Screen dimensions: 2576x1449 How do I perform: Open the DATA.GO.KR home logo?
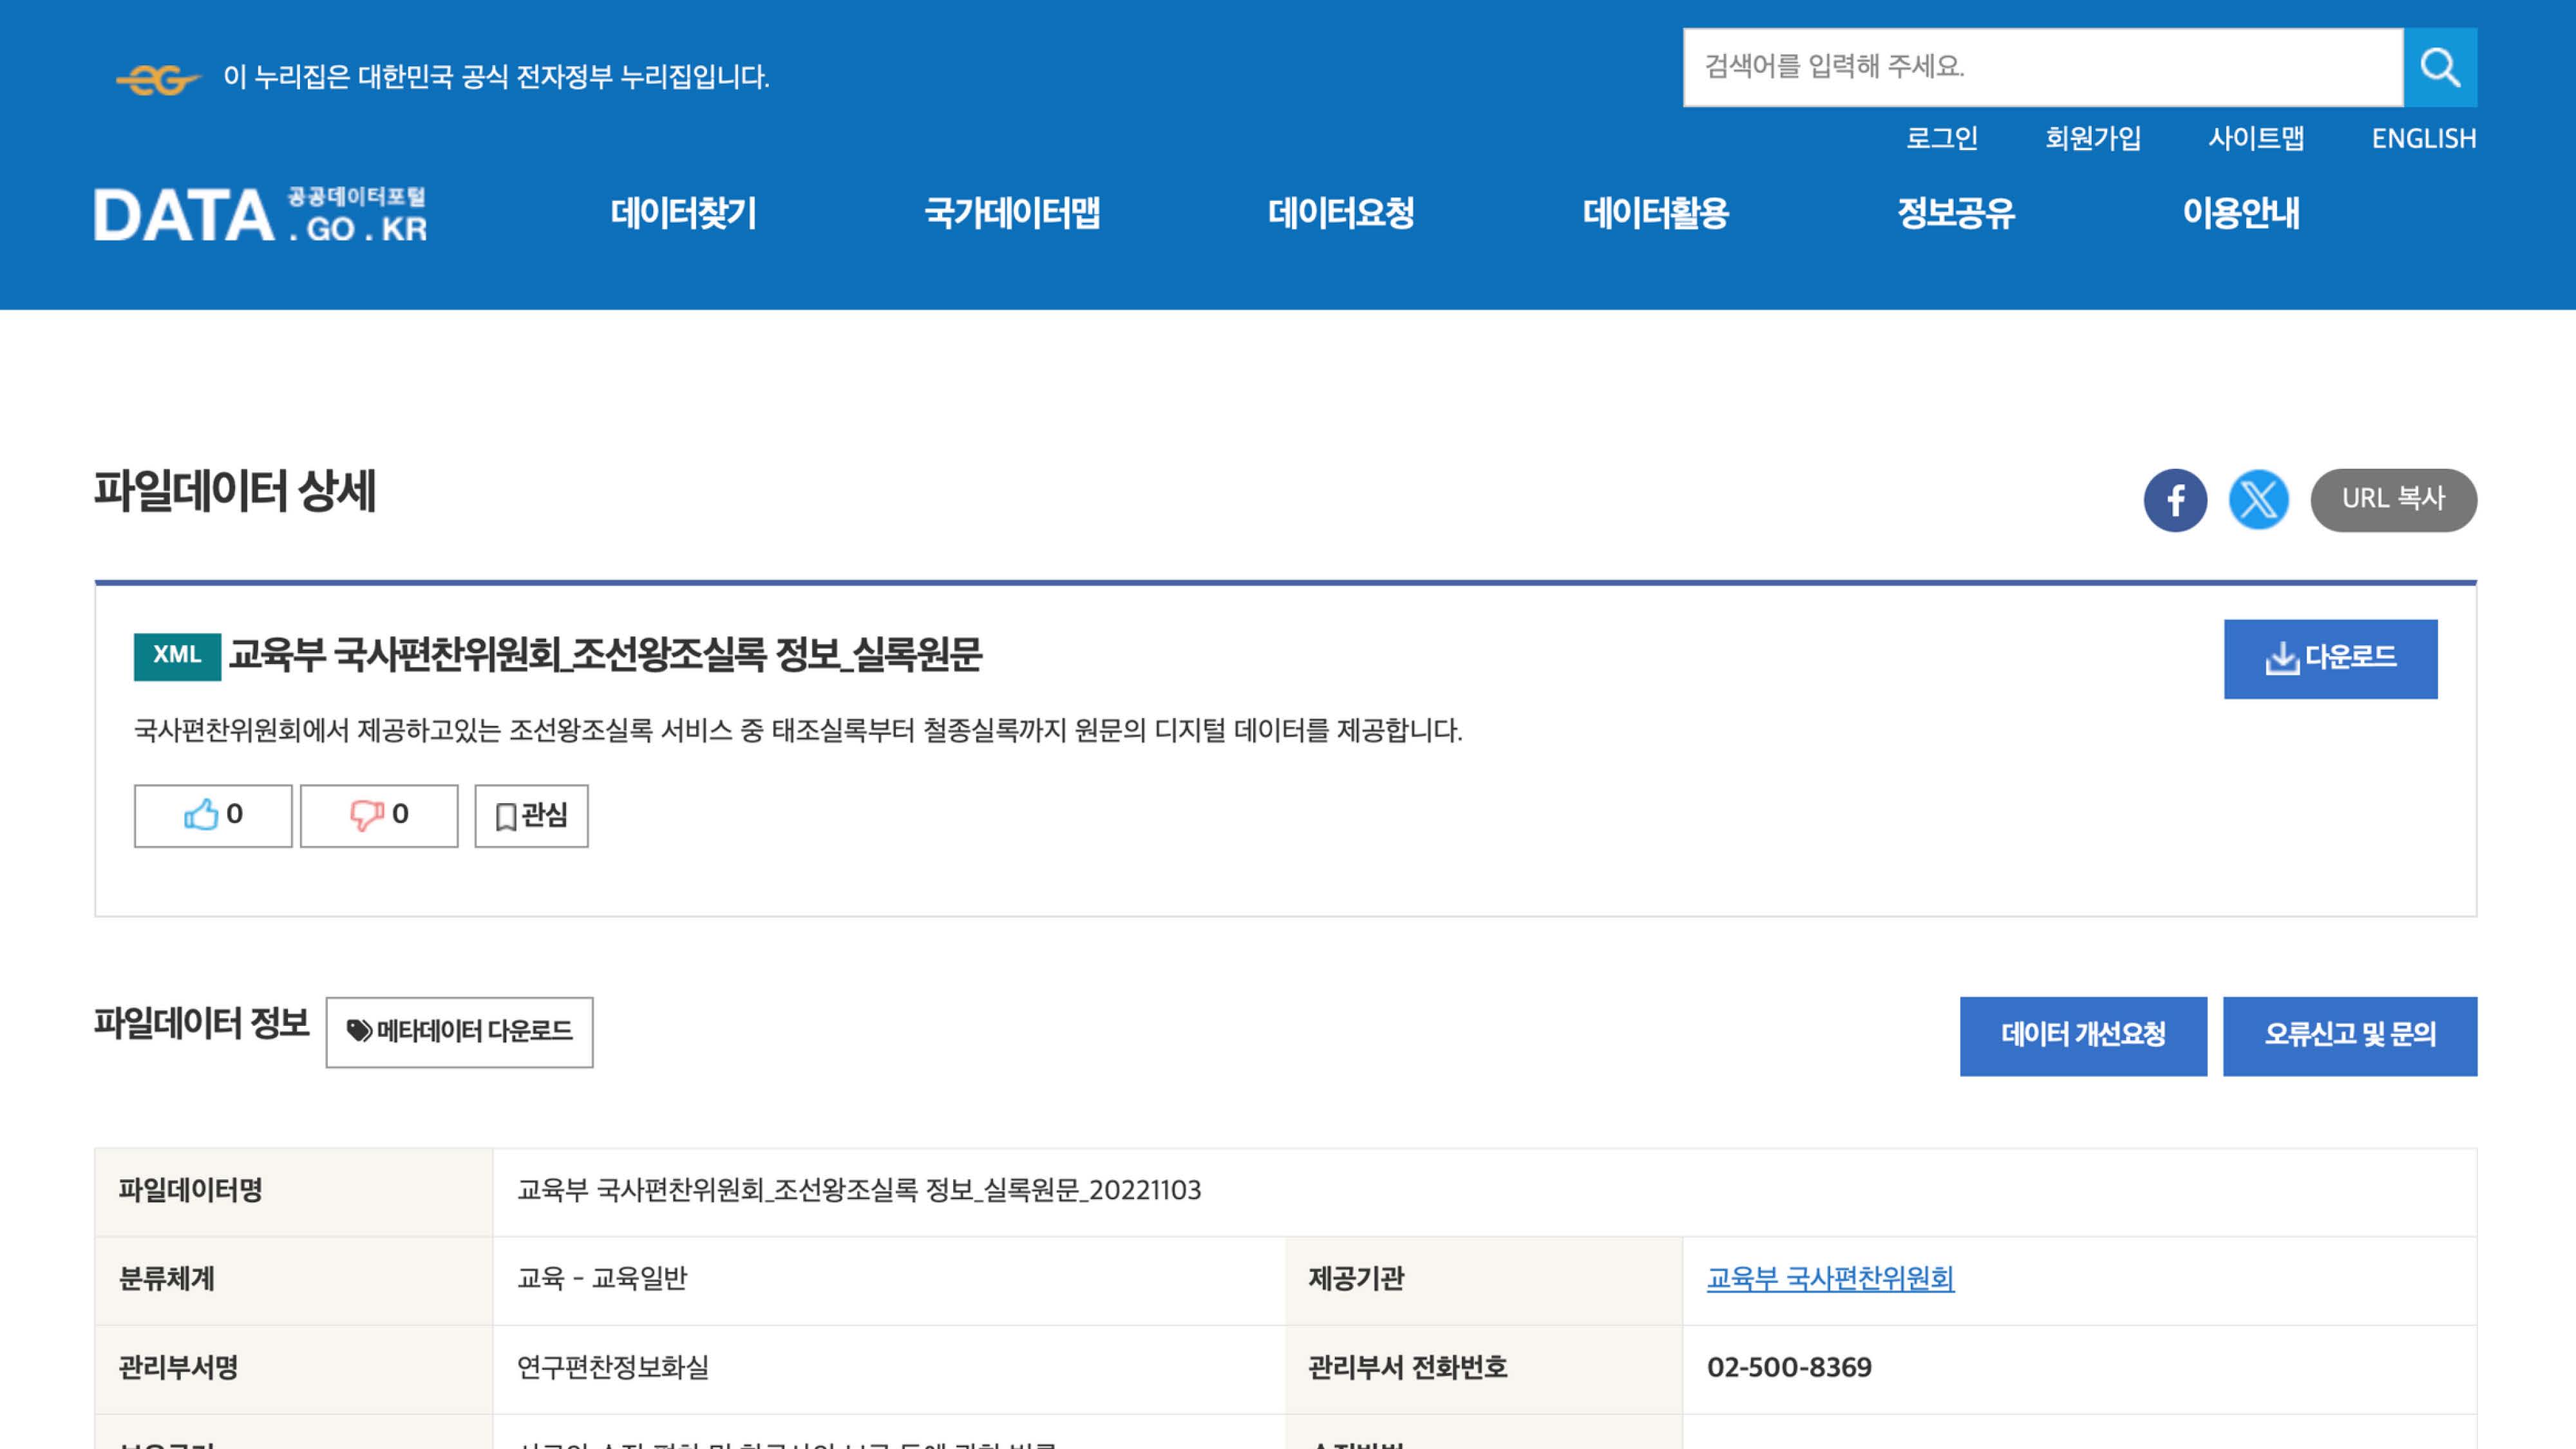click(261, 214)
